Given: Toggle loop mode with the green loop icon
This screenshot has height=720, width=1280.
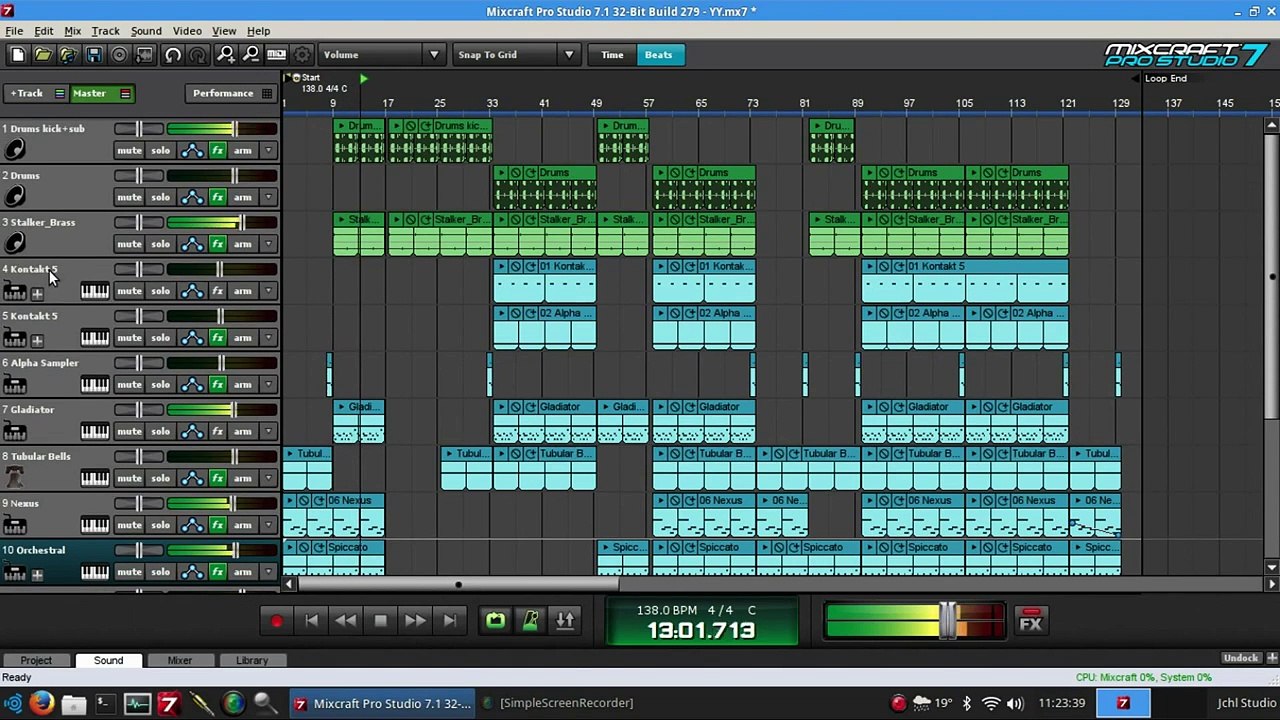Looking at the screenshot, I should click(x=495, y=621).
